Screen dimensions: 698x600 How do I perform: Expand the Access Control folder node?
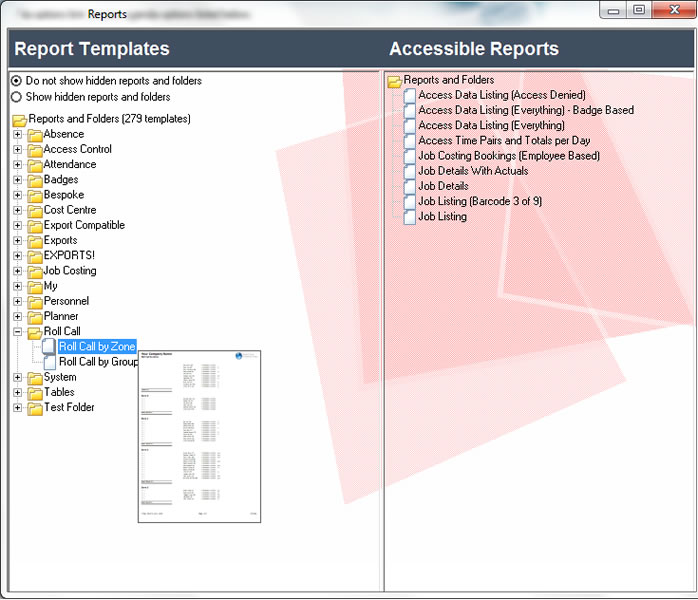click(x=17, y=150)
